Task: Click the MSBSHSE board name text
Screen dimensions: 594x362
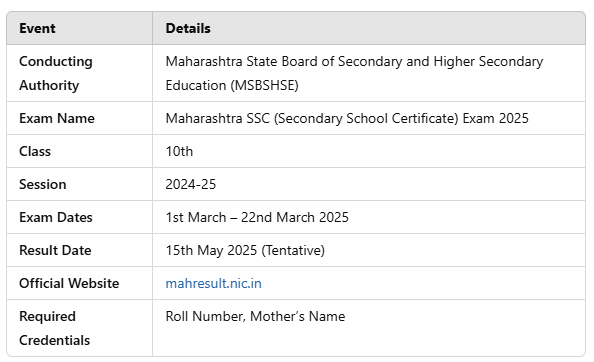Action: click(354, 73)
